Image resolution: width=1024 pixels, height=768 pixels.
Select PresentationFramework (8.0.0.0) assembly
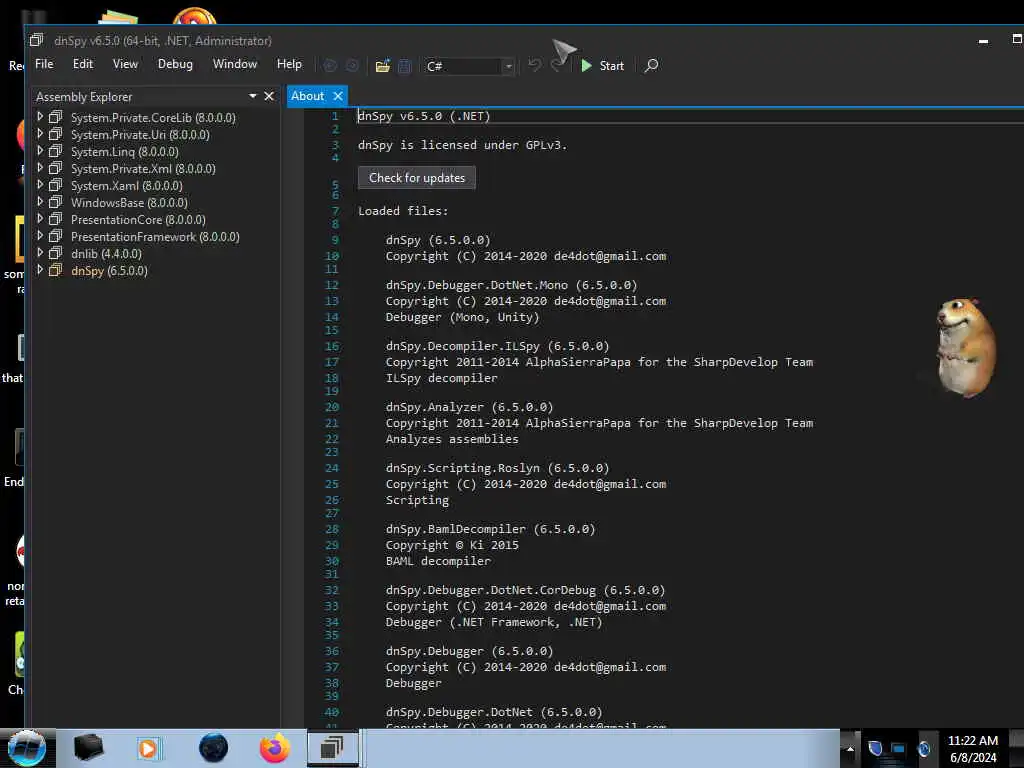[x=155, y=236]
